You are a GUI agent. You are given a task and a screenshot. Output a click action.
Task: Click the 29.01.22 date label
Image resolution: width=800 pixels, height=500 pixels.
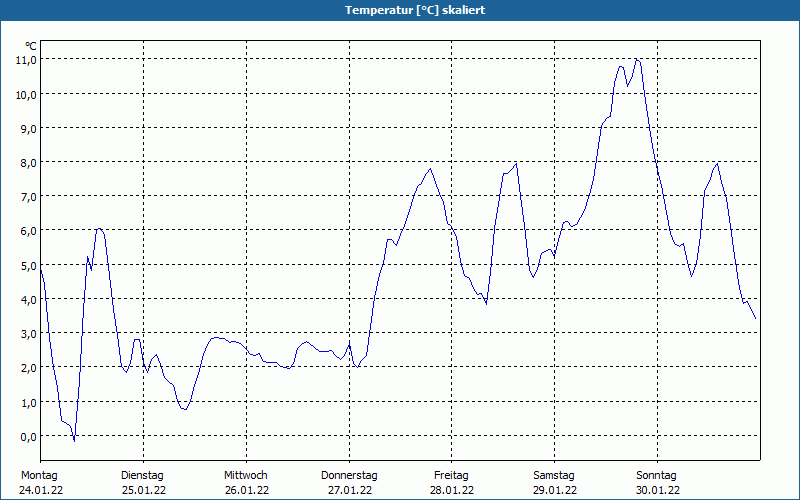click(554, 490)
